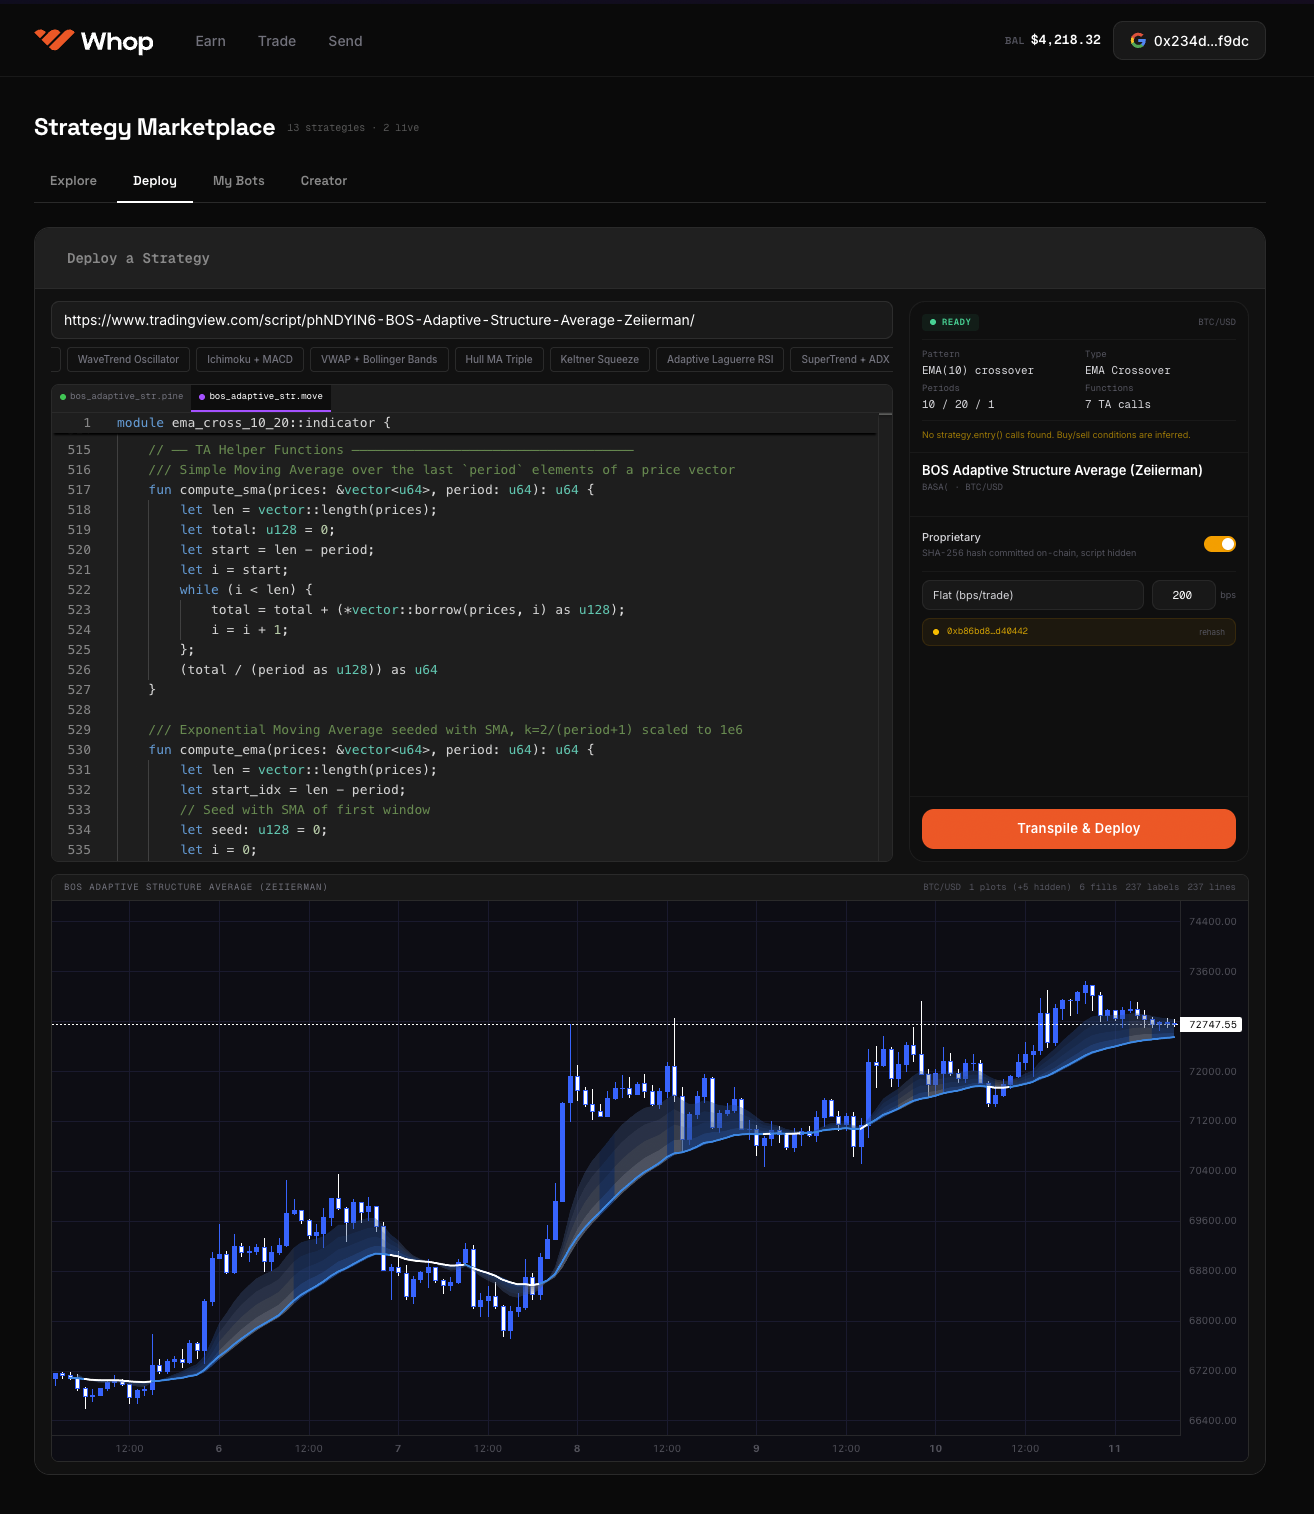Open the Earn menu
Viewport: 1314px width, 1514px height.
point(210,41)
